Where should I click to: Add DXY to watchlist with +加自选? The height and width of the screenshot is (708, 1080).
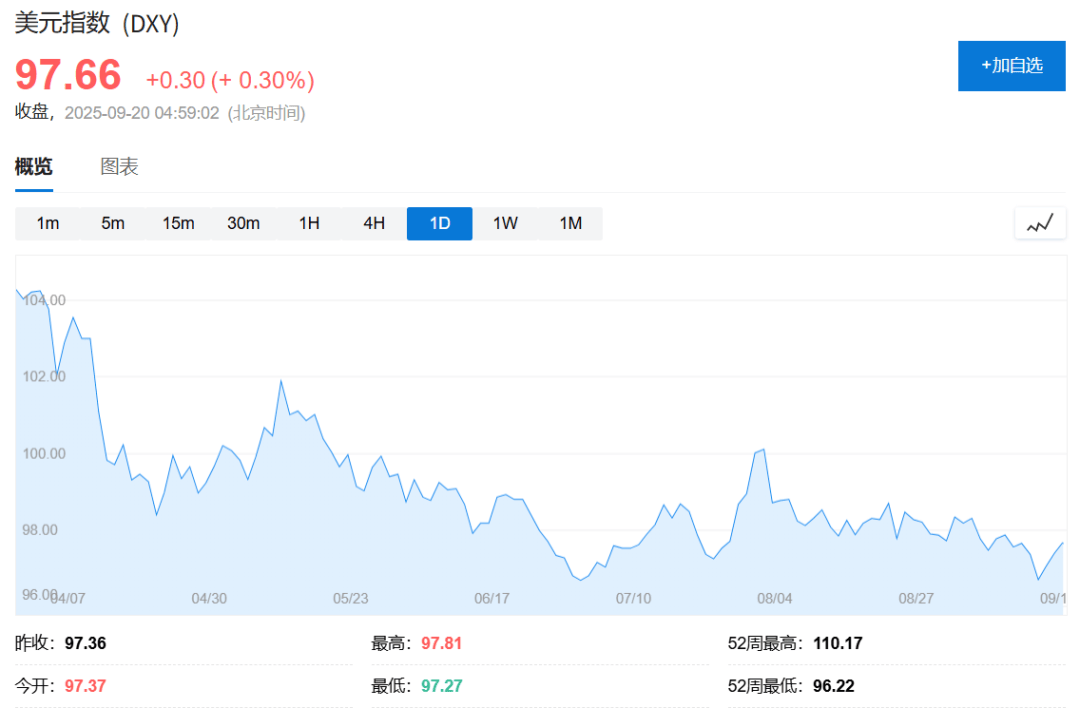click(x=1011, y=65)
